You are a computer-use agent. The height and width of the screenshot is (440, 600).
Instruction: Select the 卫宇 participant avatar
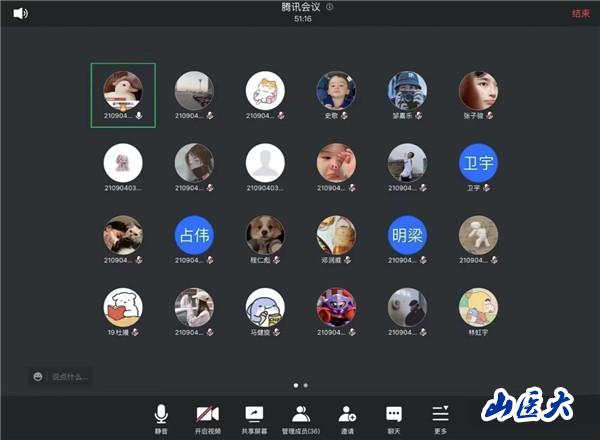(x=478, y=162)
